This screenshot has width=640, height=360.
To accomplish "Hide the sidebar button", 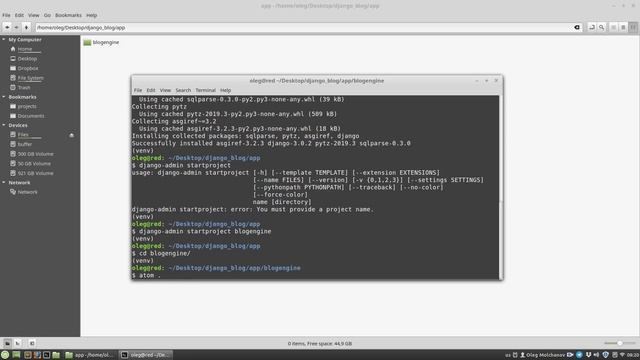I will (32, 343).
